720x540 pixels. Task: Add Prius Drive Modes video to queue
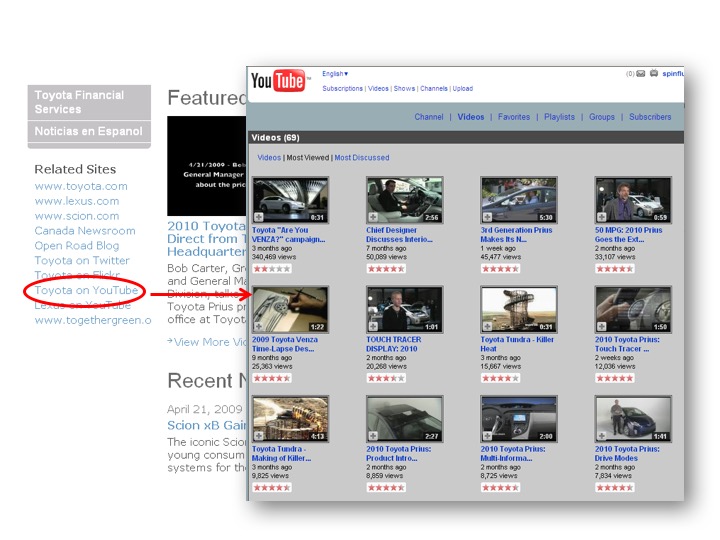tap(601, 436)
